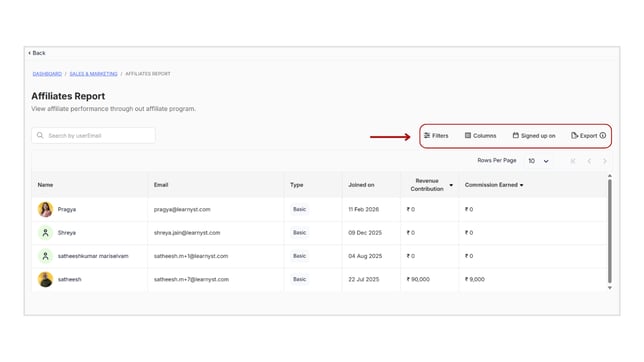Open the Filters panel
Screen dimensions: 644x362
click(x=436, y=136)
